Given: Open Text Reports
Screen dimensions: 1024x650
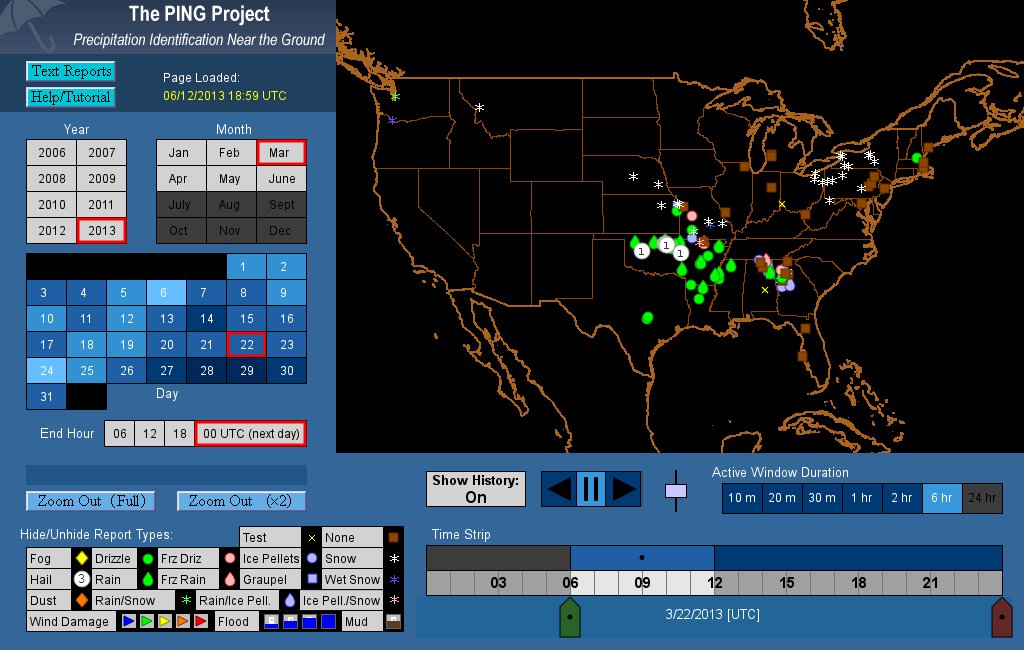Looking at the screenshot, I should (70, 71).
